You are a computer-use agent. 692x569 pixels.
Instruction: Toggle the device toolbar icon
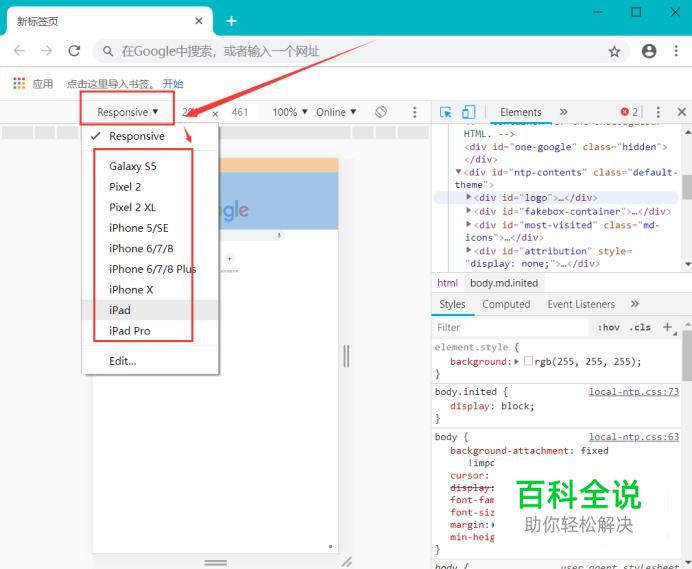point(468,112)
